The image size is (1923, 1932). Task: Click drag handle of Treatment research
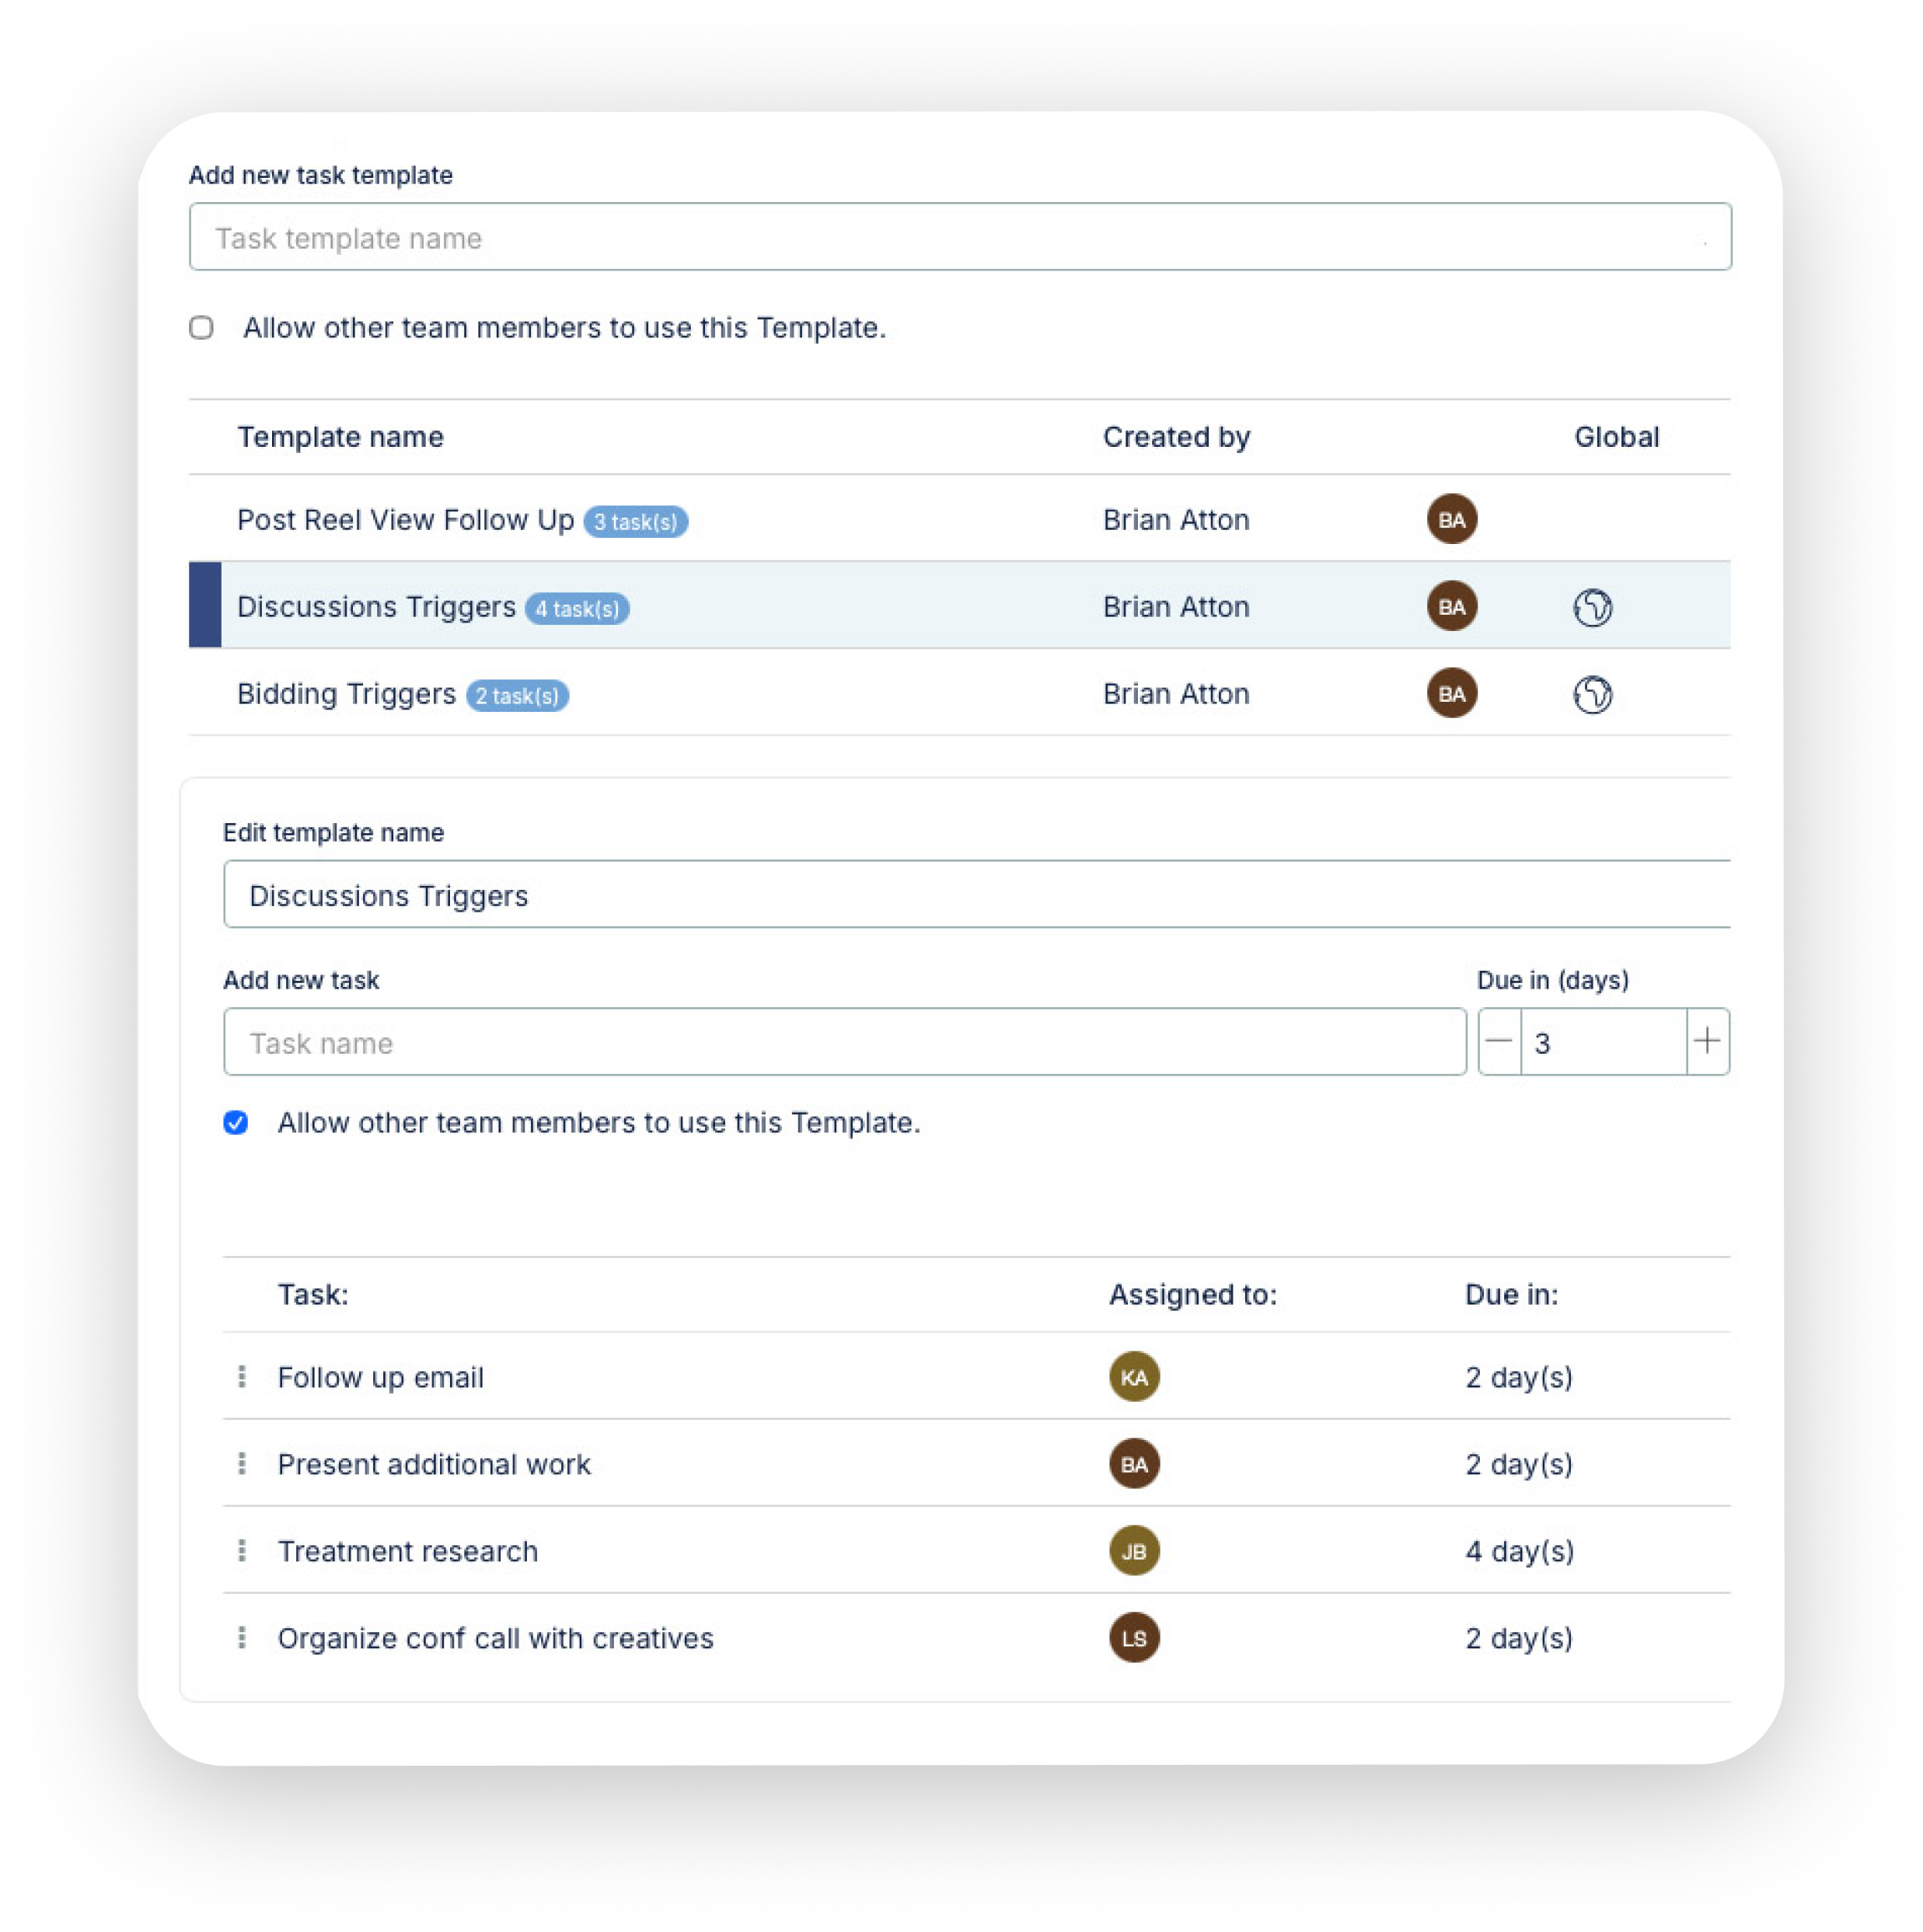tap(242, 1551)
